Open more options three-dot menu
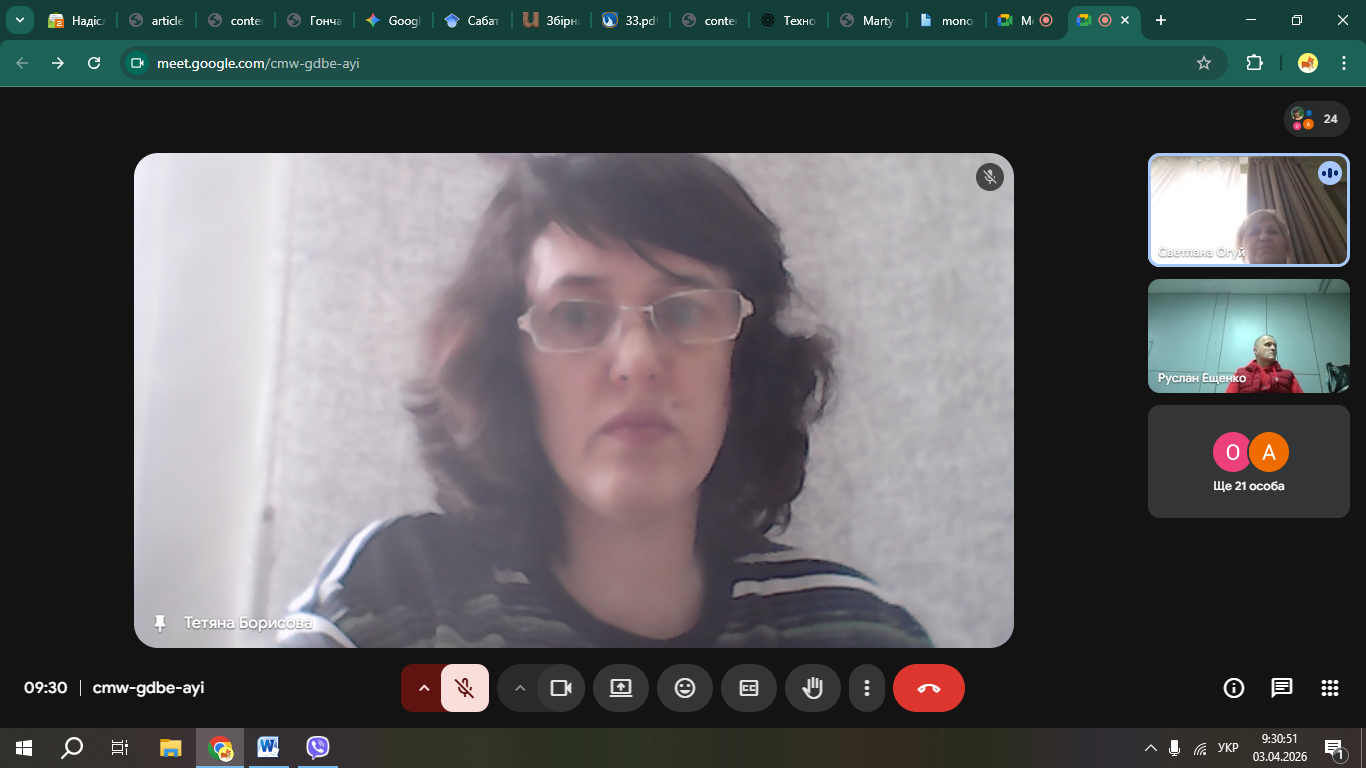The width and height of the screenshot is (1366, 768). pos(867,688)
